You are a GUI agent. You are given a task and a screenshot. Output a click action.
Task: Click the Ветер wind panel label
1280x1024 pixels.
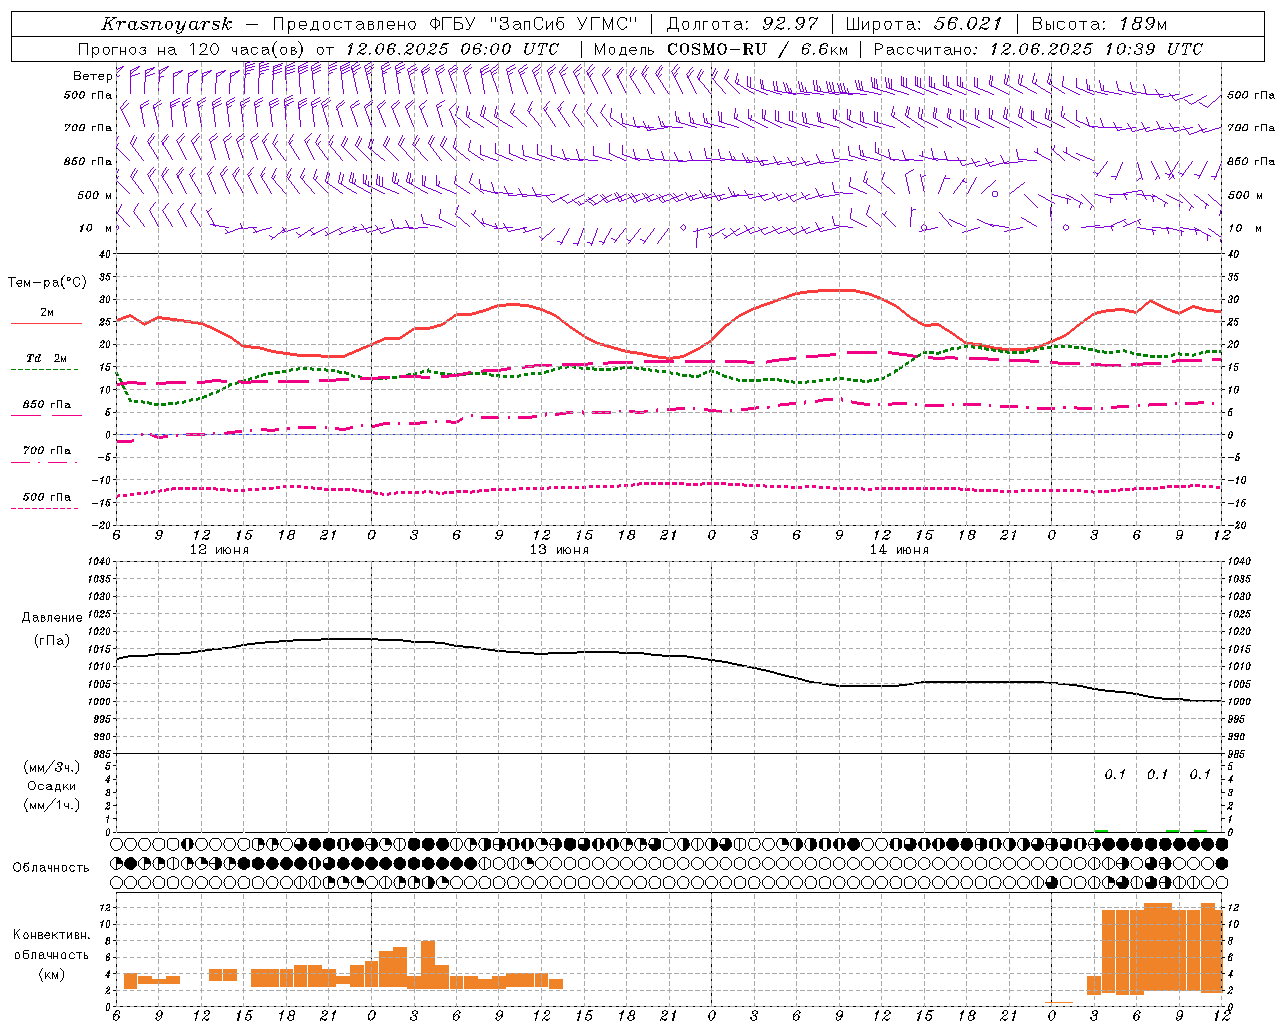coord(92,76)
